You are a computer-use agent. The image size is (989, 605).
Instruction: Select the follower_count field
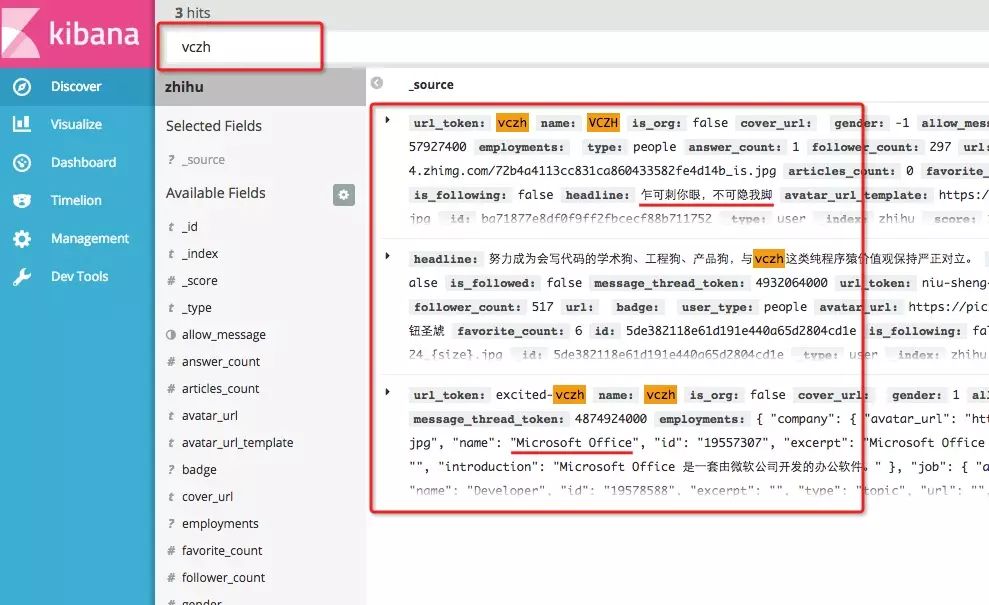[x=223, y=578]
